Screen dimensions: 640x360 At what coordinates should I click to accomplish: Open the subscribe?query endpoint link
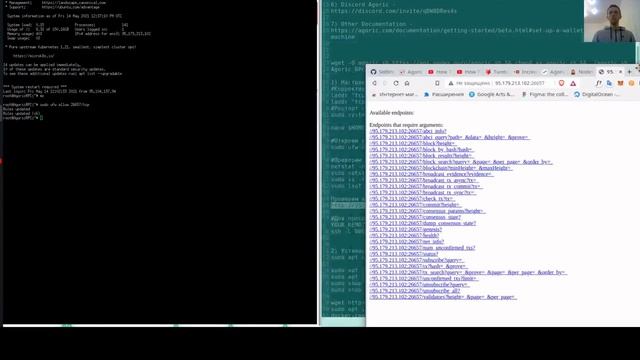[416, 260]
